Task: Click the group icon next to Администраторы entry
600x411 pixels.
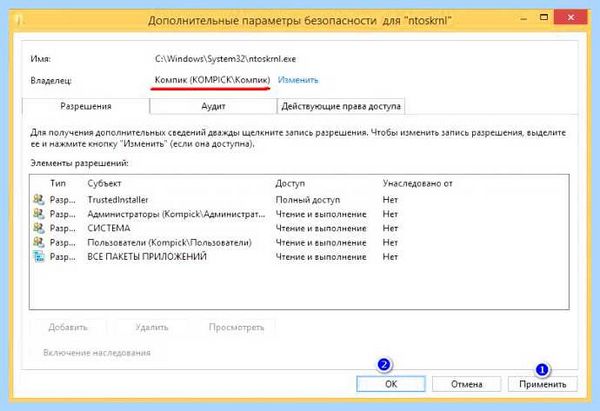Action: (39, 214)
